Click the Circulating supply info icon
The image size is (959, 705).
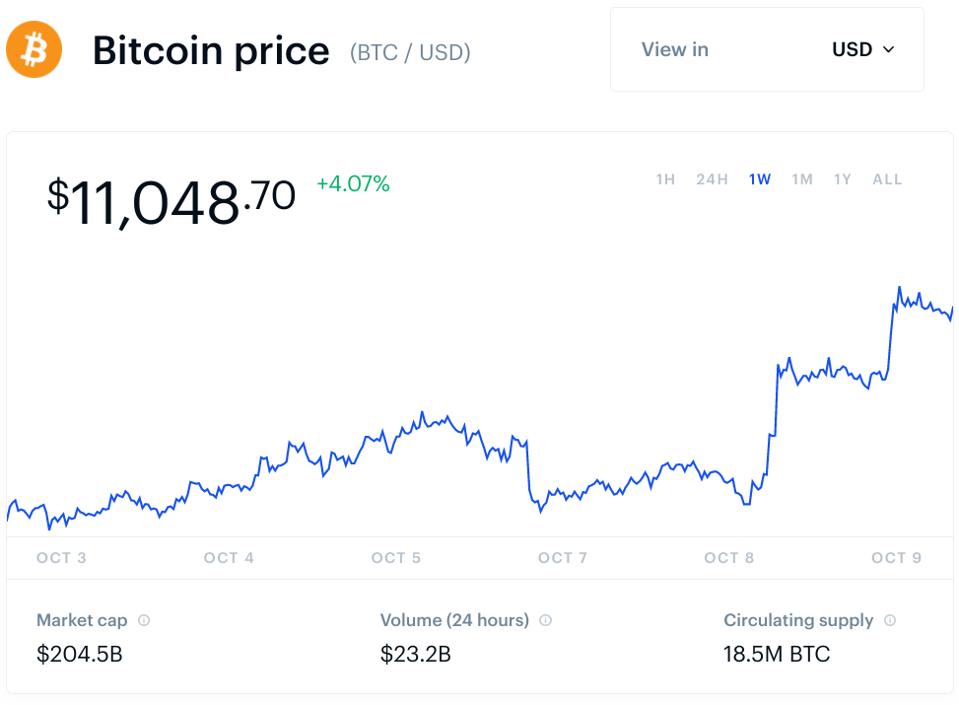coord(890,620)
